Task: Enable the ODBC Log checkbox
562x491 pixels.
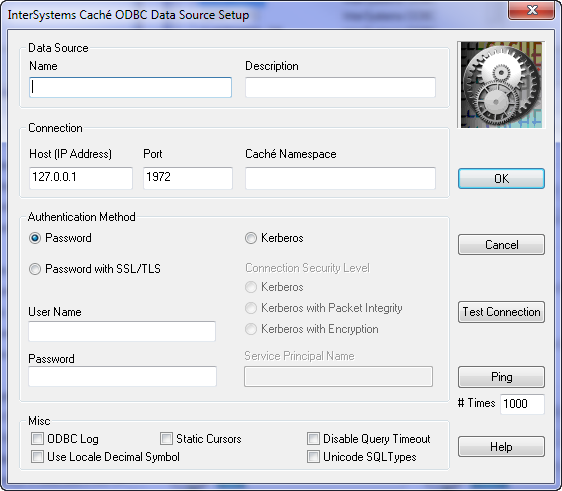Action: [x=37, y=438]
